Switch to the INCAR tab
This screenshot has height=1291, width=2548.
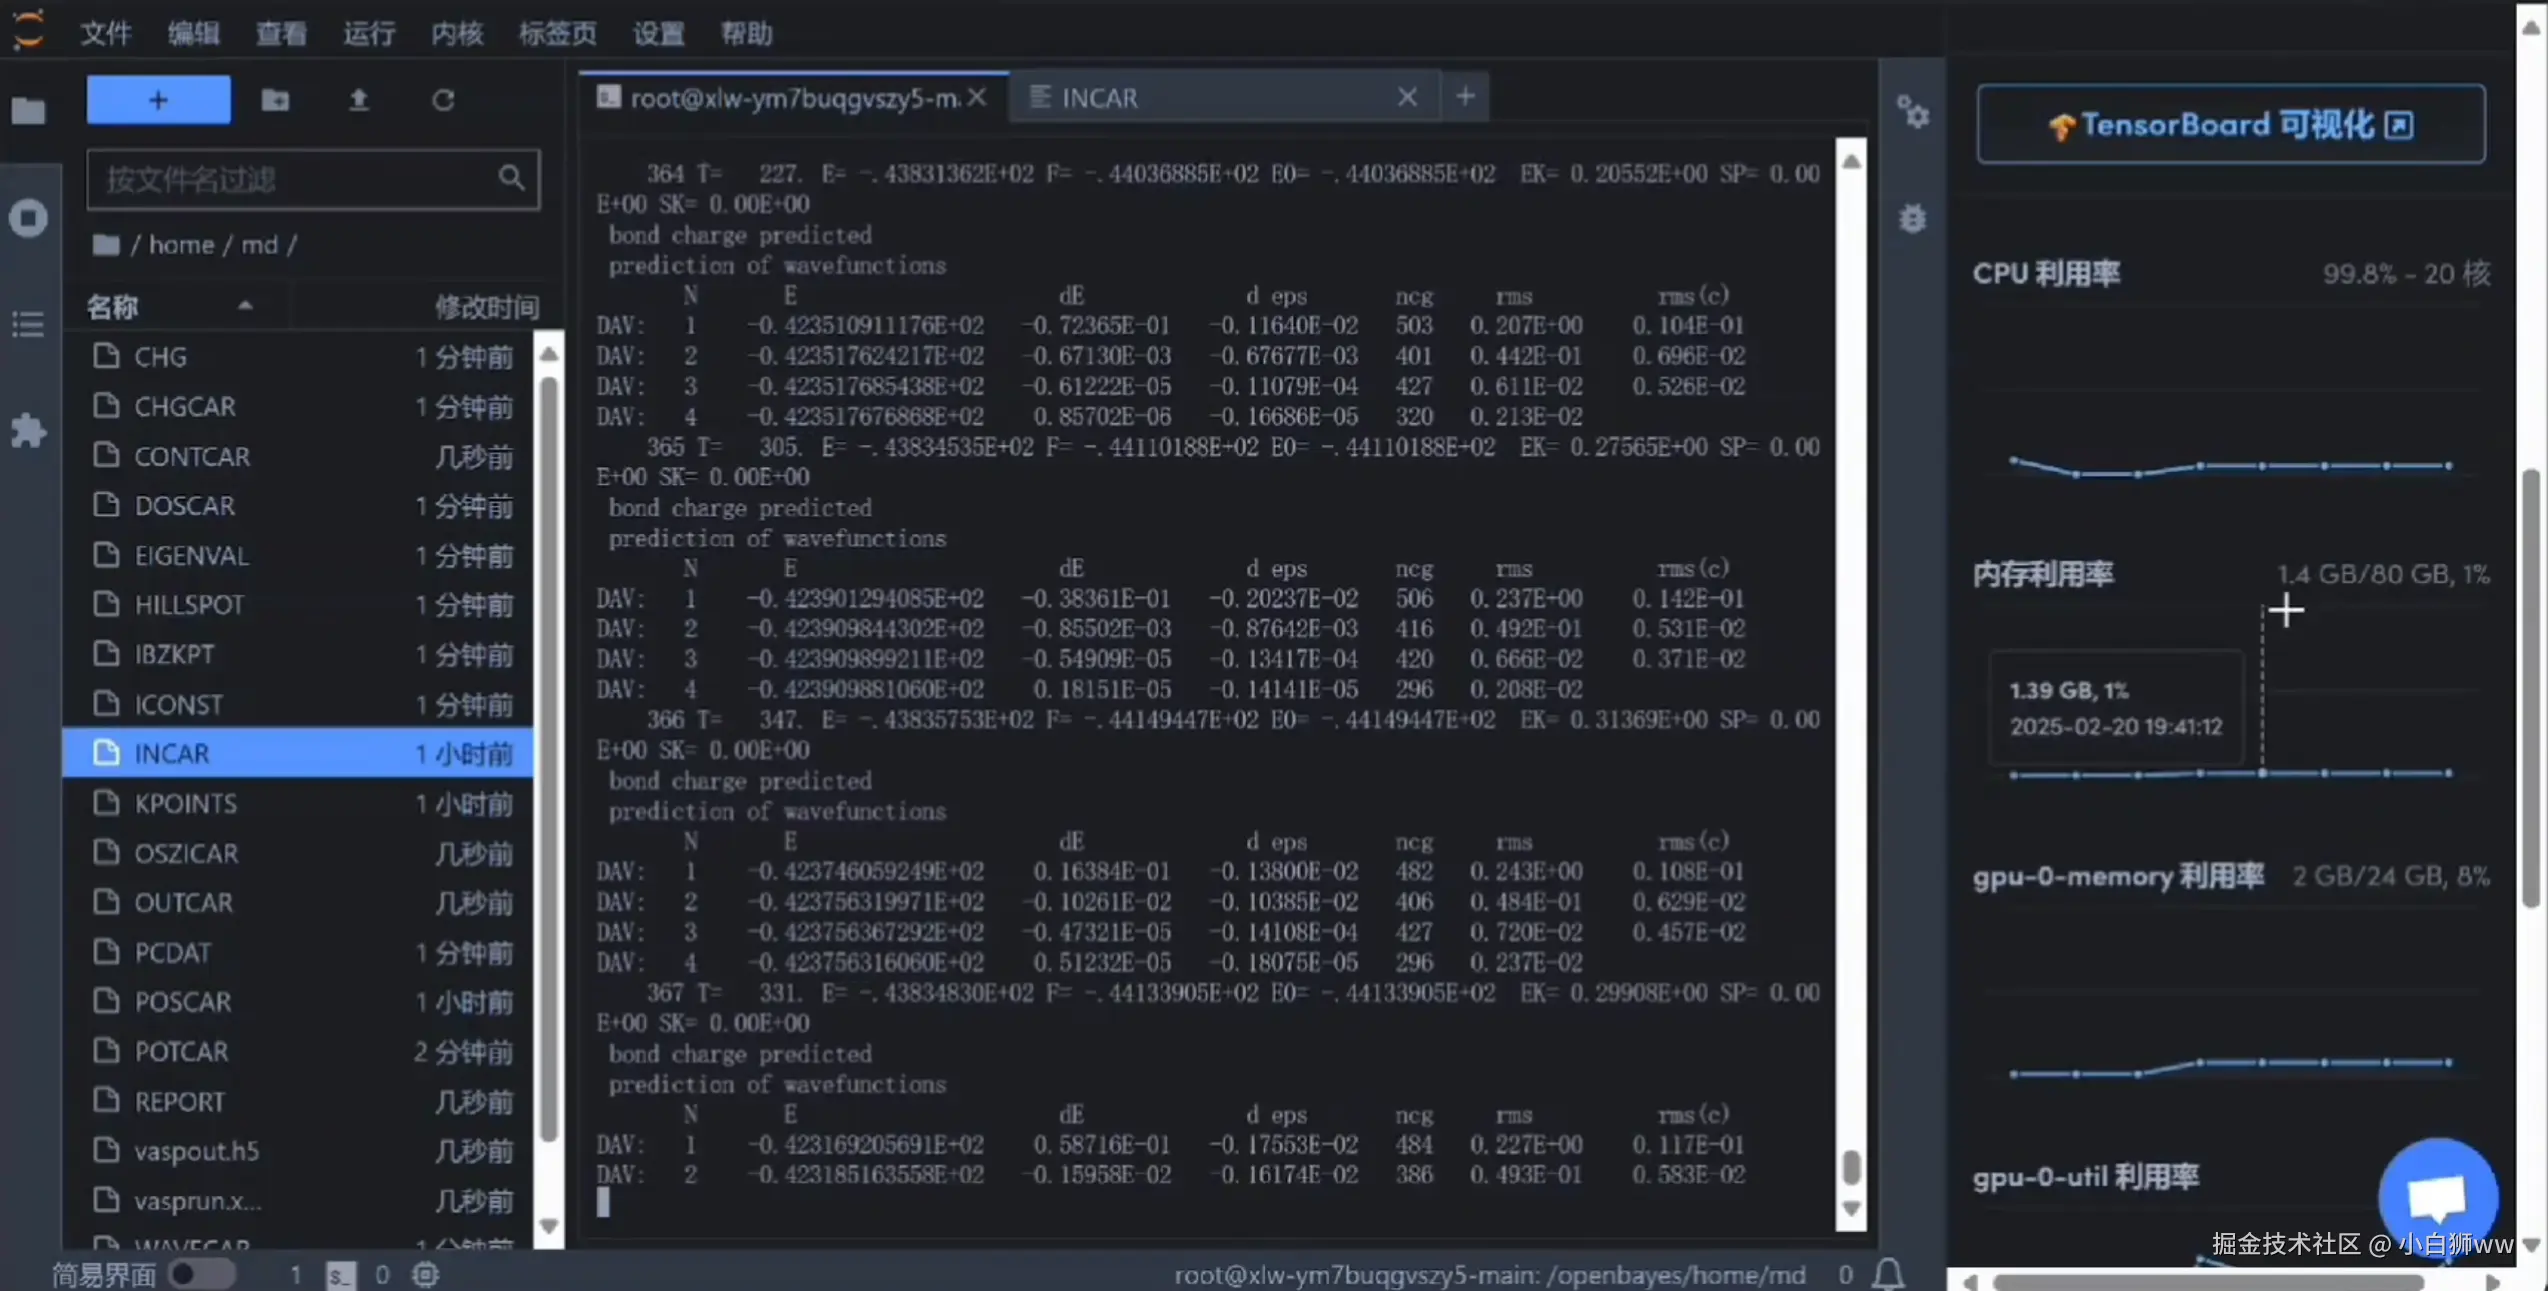tap(1098, 98)
